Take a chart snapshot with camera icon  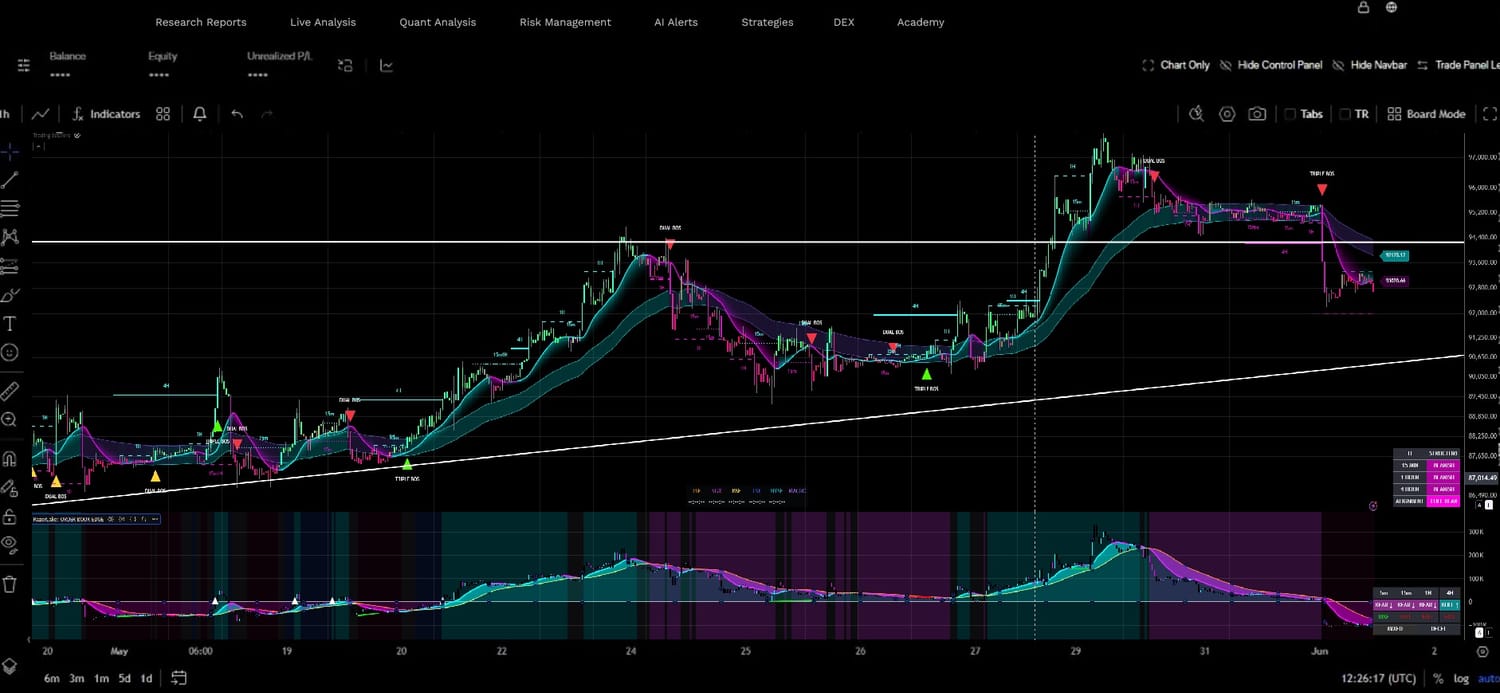[x=1257, y=114]
